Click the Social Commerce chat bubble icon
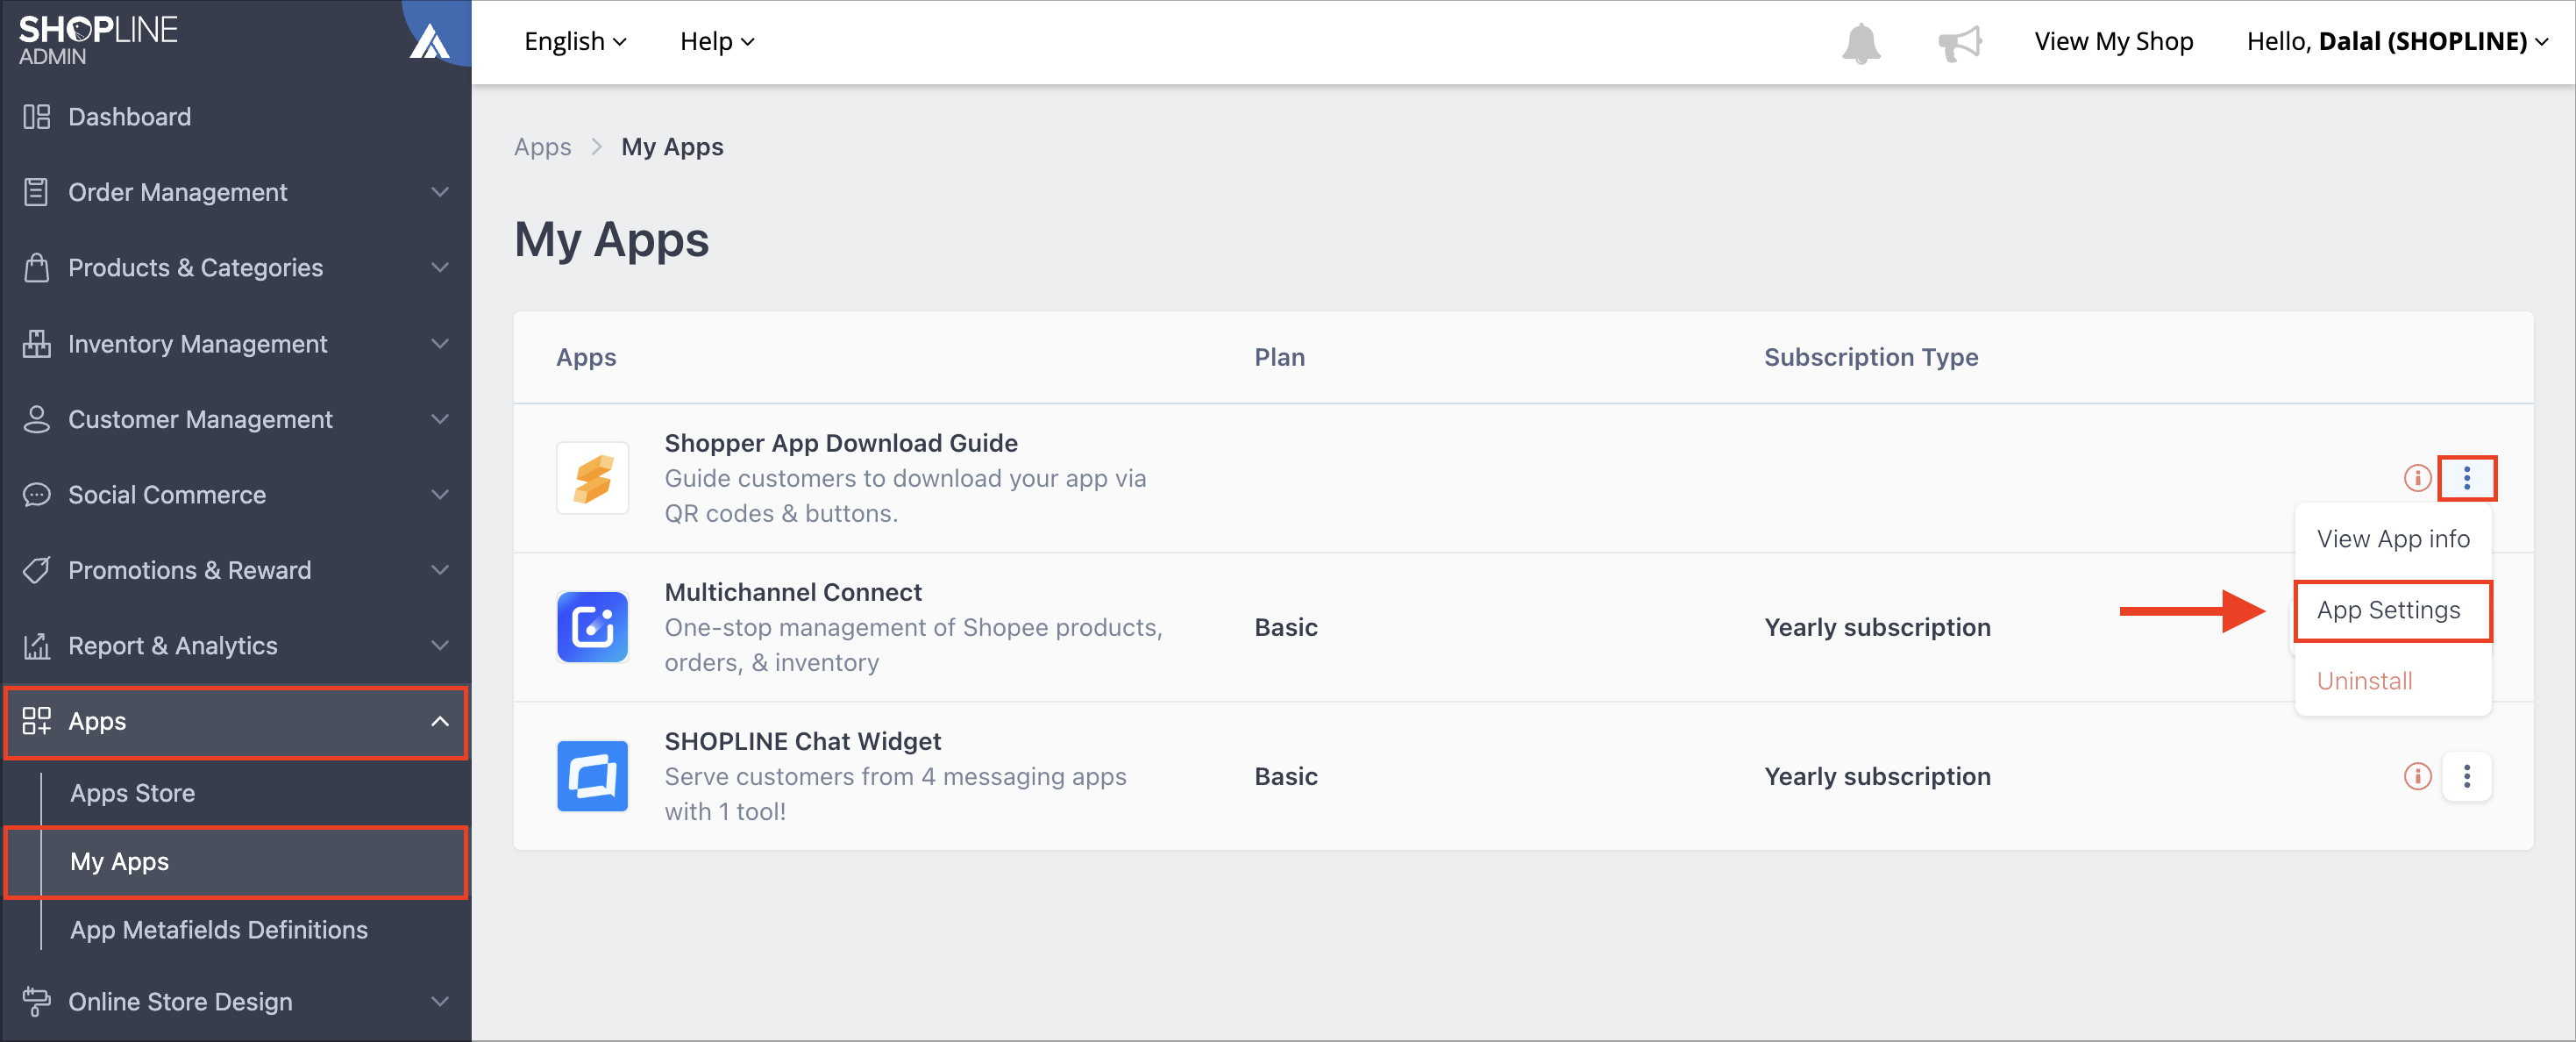Image resolution: width=2576 pixels, height=1042 pixels. [37, 495]
